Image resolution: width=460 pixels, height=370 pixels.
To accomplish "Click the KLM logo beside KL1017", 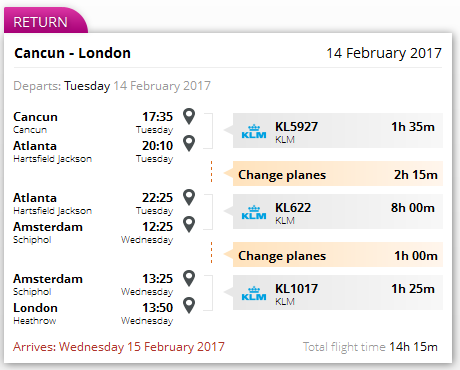I will point(254,293).
